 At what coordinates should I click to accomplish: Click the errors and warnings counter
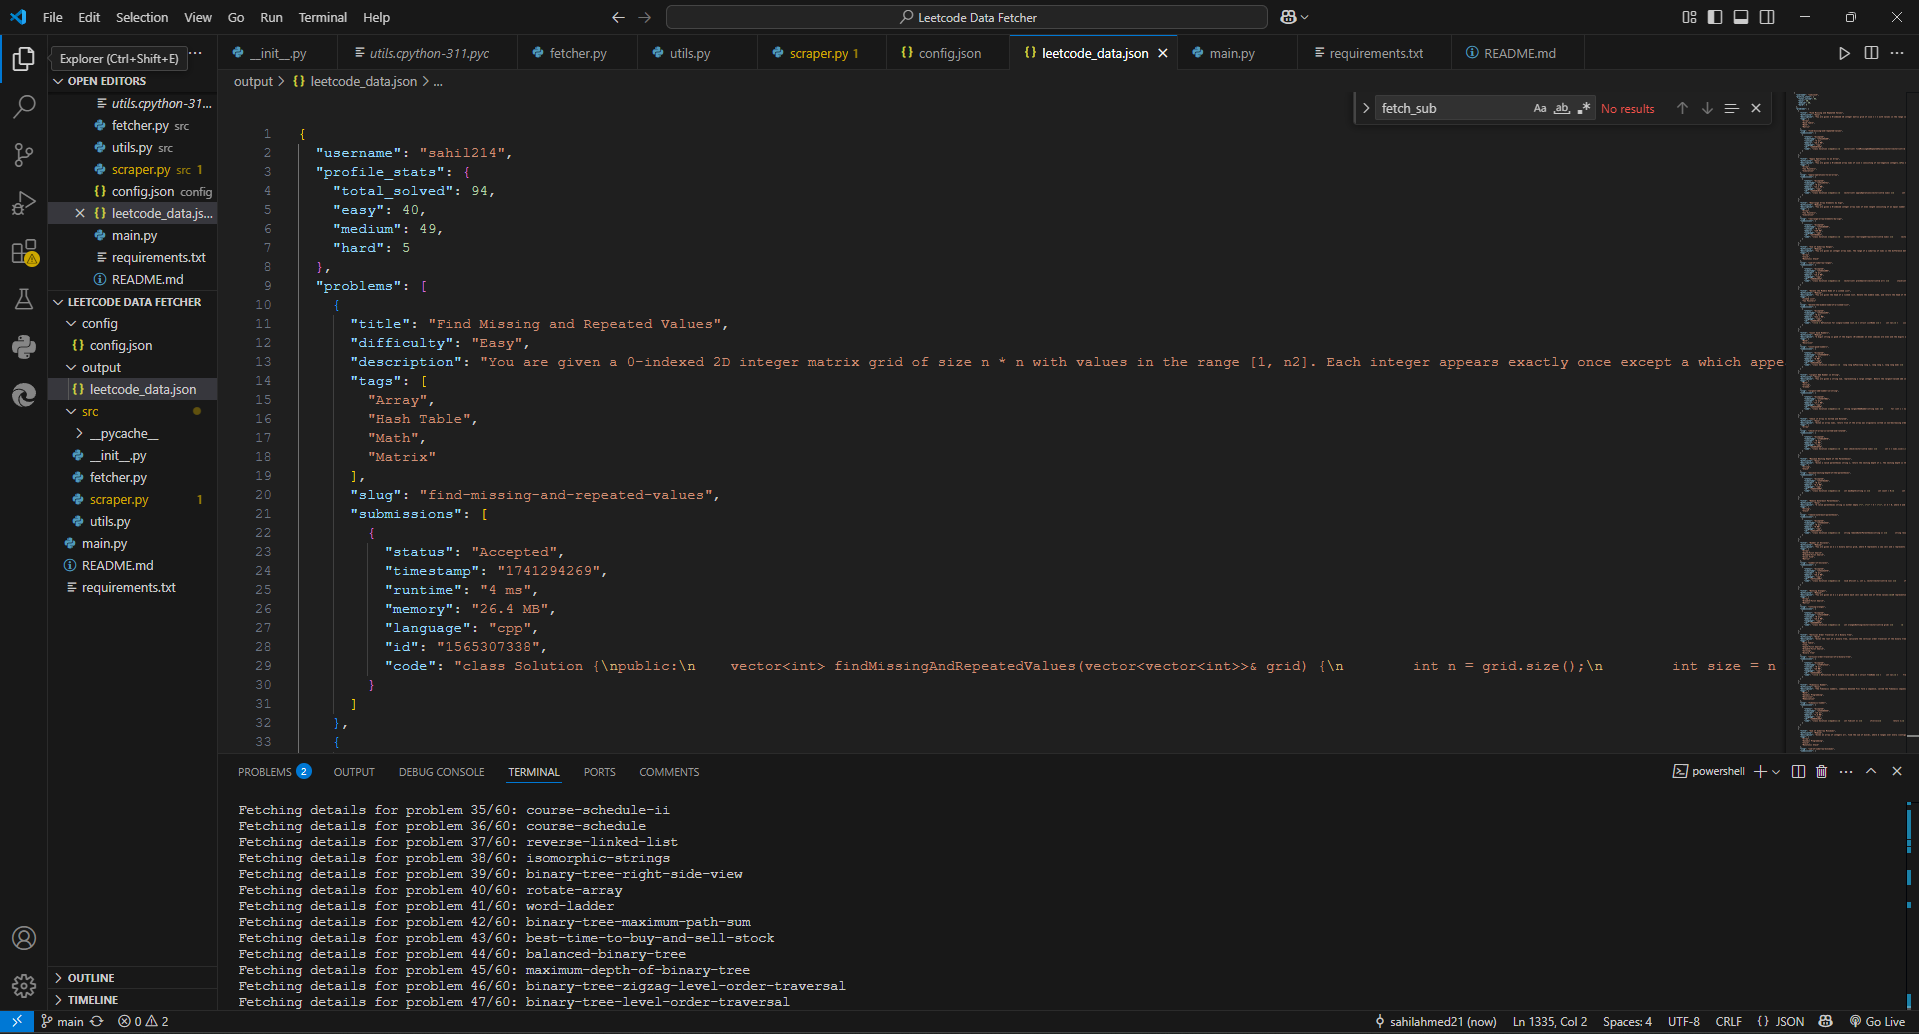tap(143, 1022)
